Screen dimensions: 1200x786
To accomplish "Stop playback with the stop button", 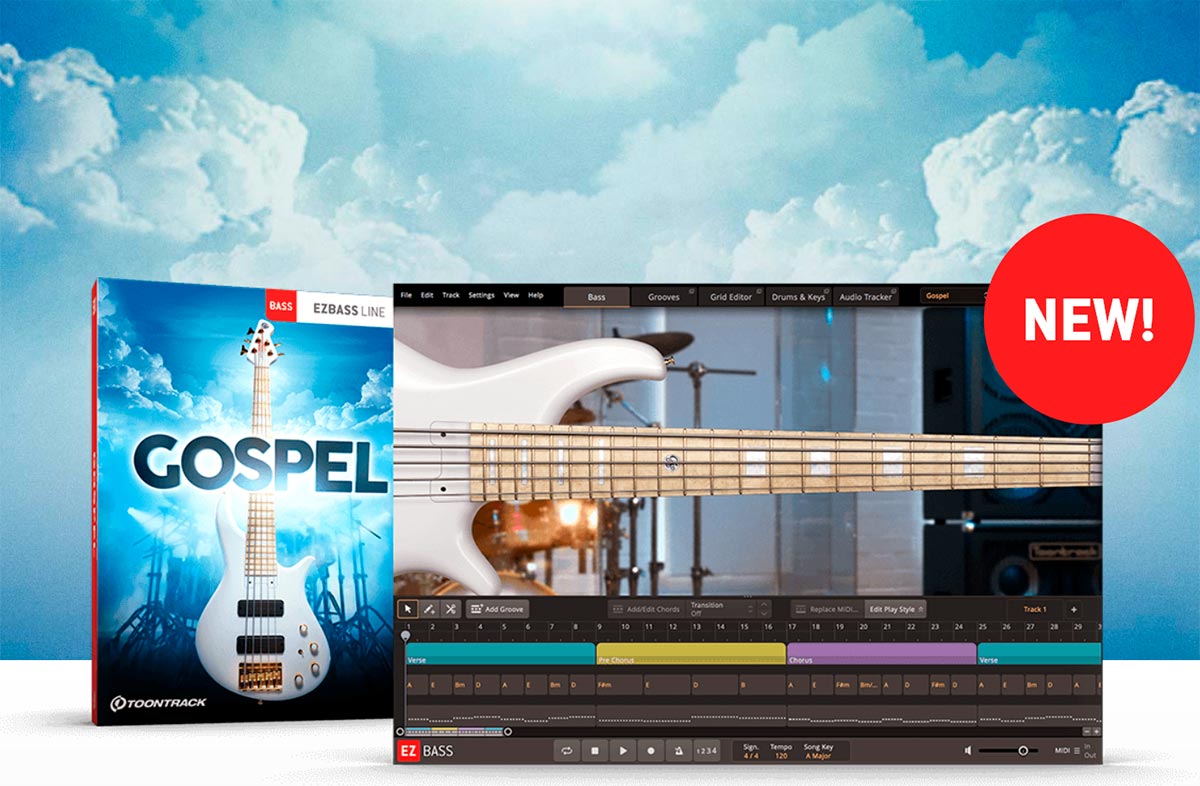I will coord(595,751).
